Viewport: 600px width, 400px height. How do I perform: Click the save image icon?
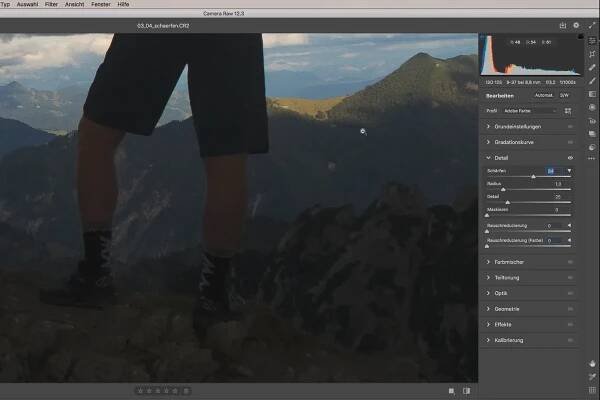pos(563,25)
